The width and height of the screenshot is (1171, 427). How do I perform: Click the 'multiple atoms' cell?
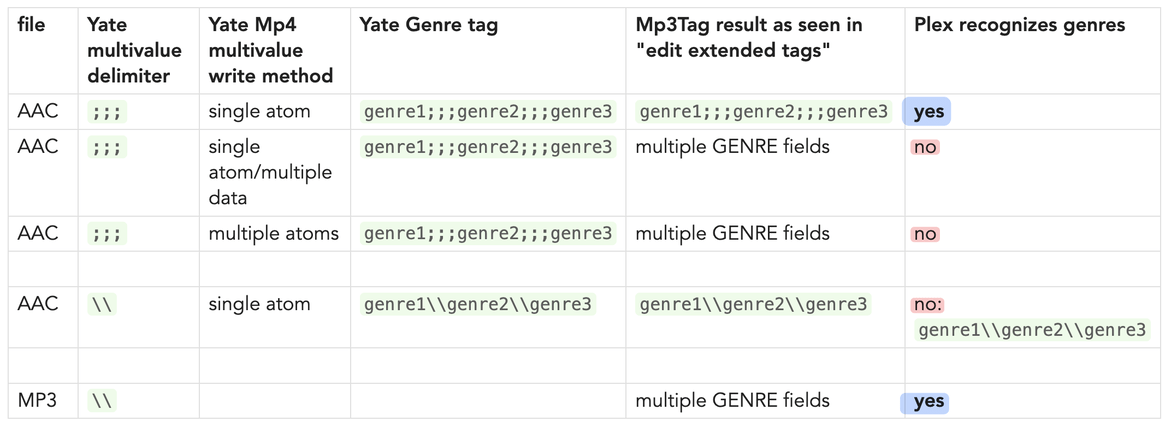click(x=273, y=234)
